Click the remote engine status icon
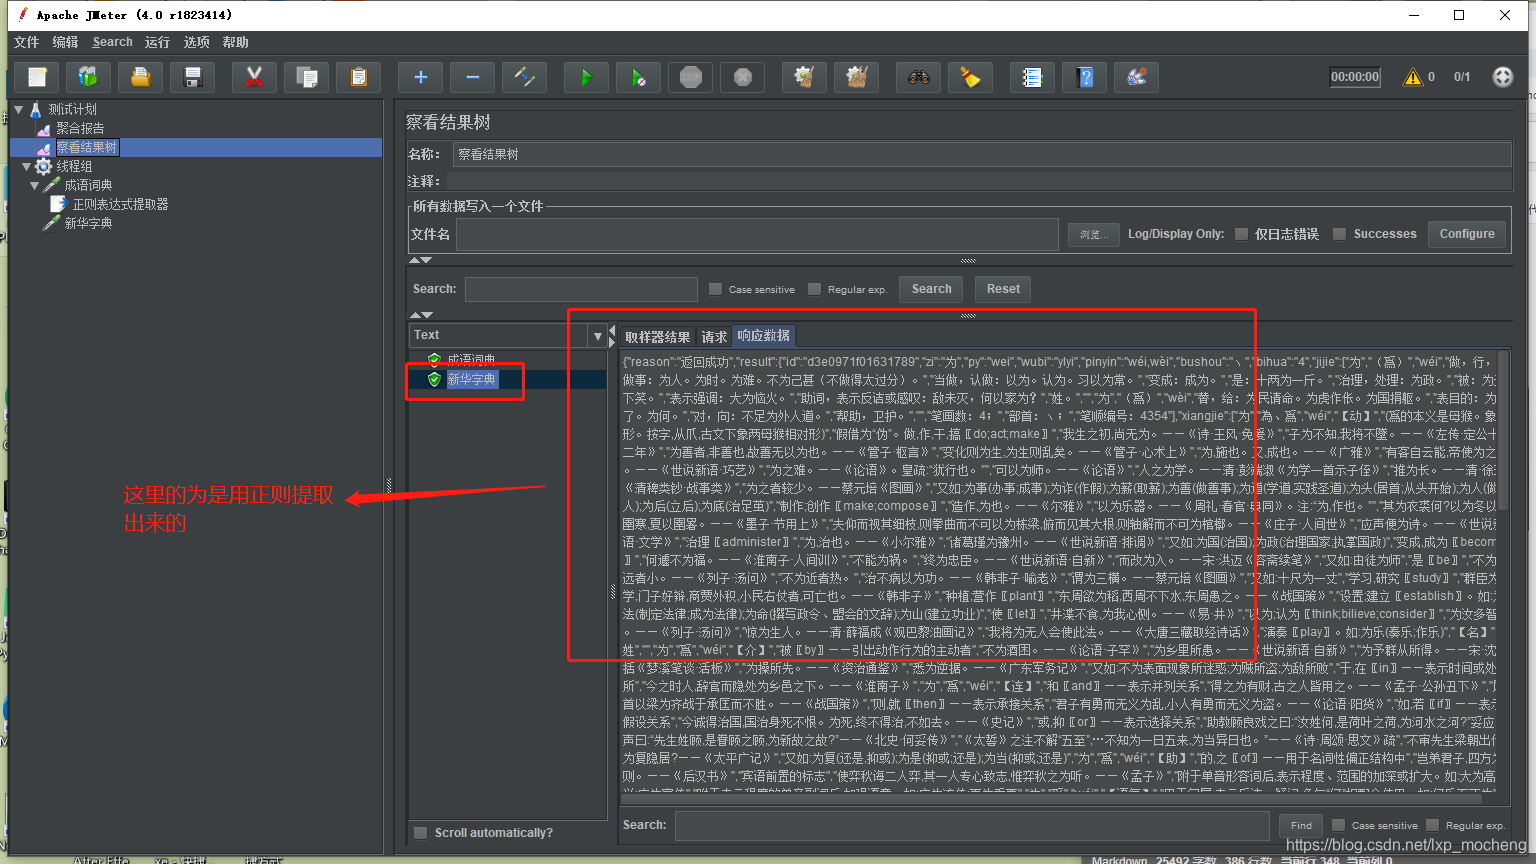 [1502, 77]
